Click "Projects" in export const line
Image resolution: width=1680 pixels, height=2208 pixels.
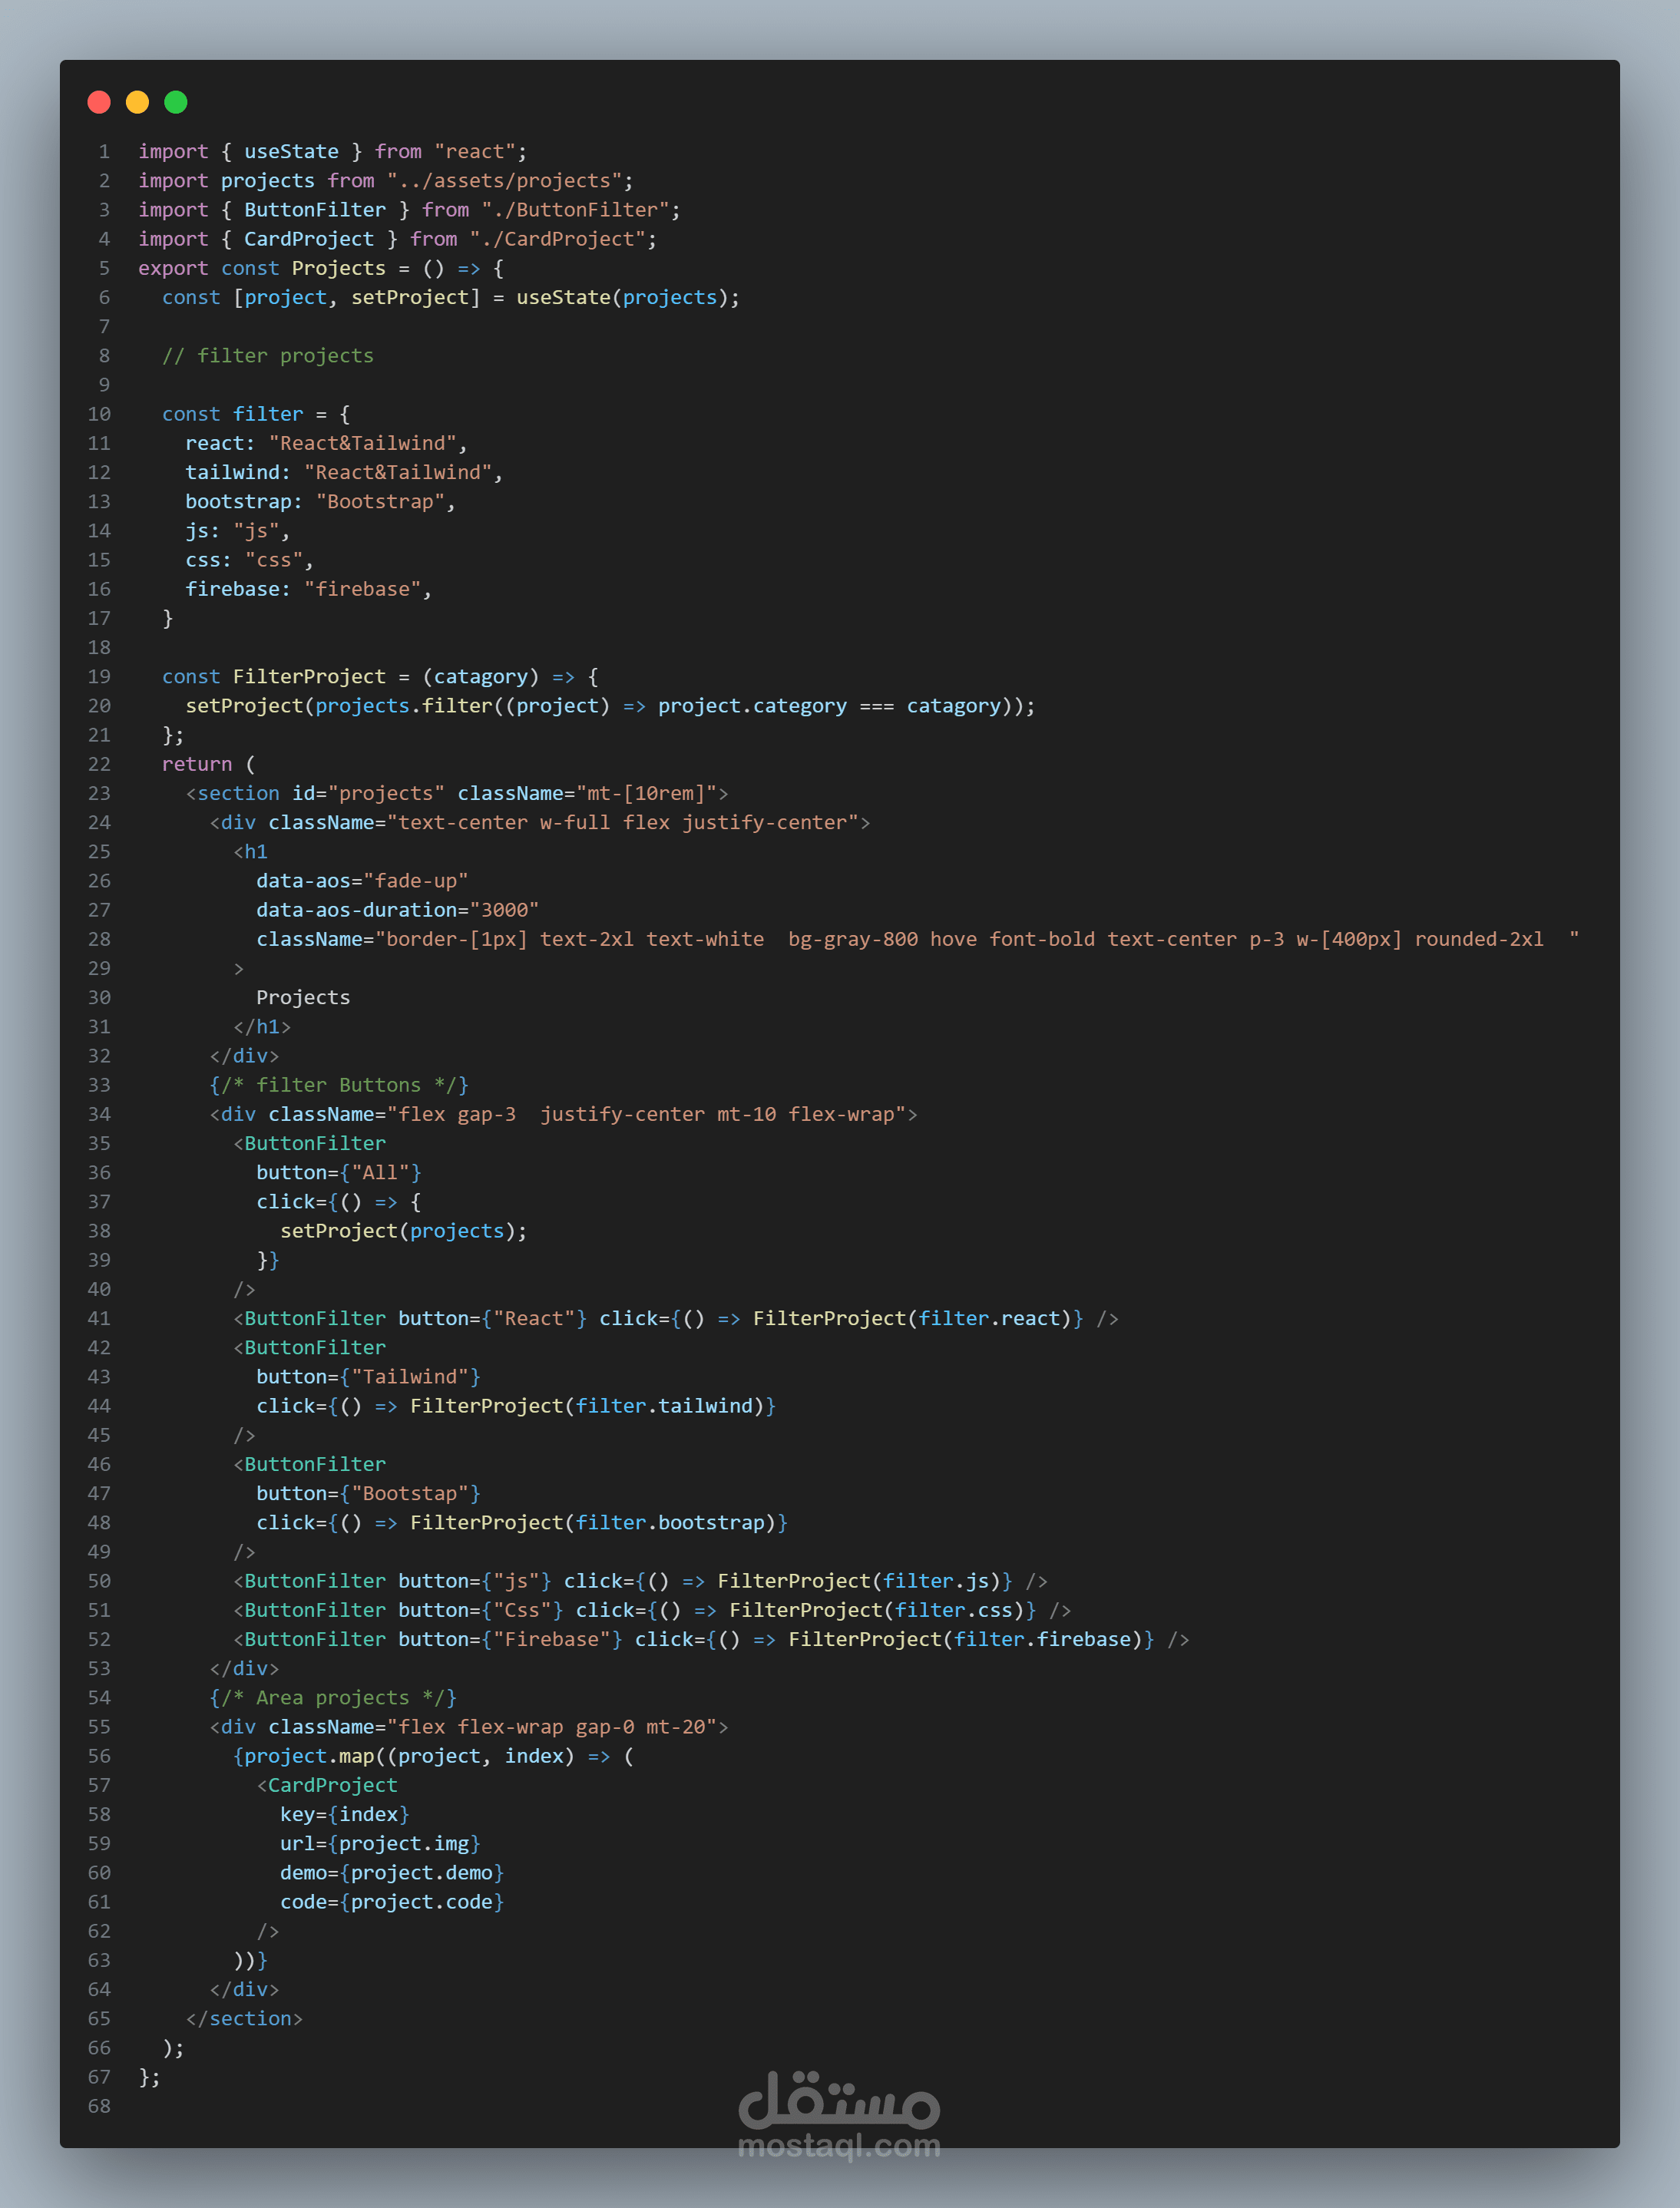click(x=338, y=268)
